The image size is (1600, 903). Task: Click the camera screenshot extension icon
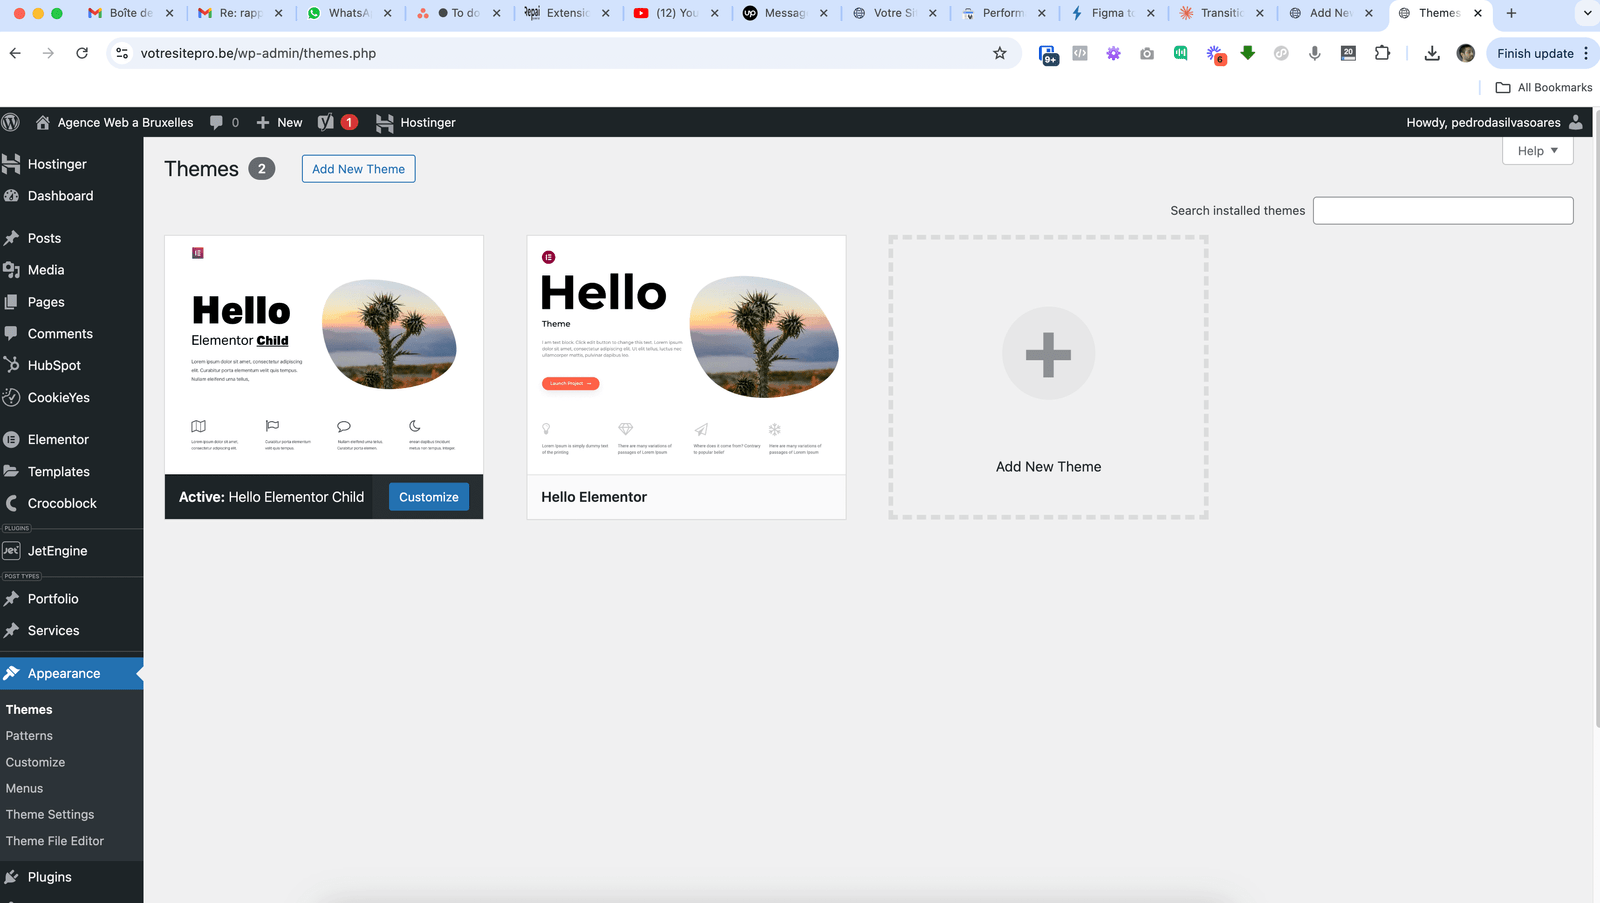coord(1147,53)
